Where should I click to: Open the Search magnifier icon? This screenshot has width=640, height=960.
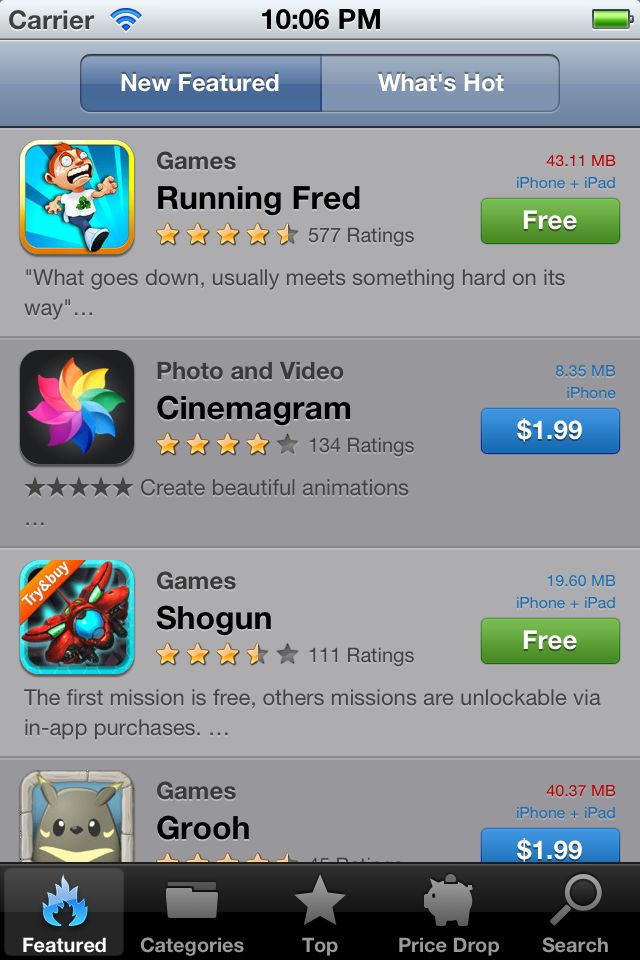tap(575, 899)
